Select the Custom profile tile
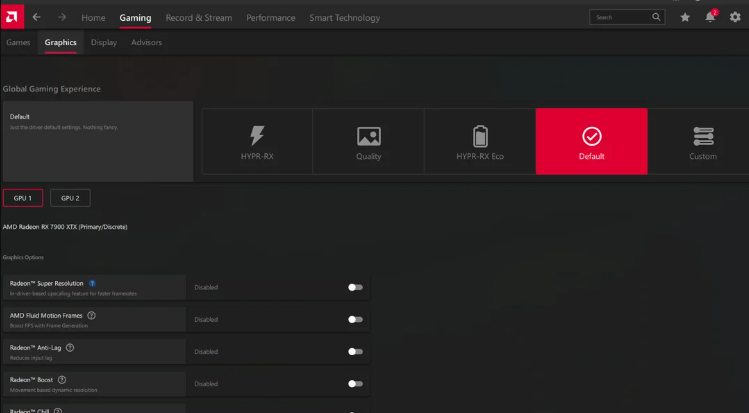Viewport: 749px width, 413px height. [702, 142]
